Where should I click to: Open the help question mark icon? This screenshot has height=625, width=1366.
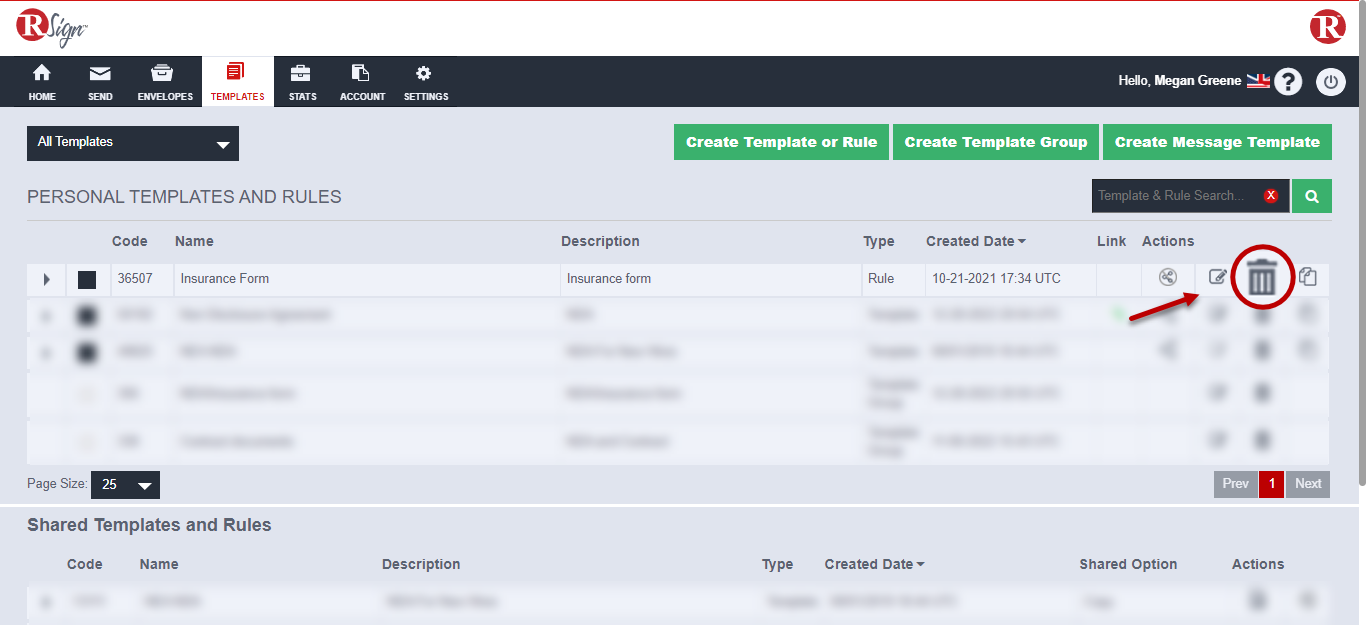pyautogui.click(x=1288, y=82)
